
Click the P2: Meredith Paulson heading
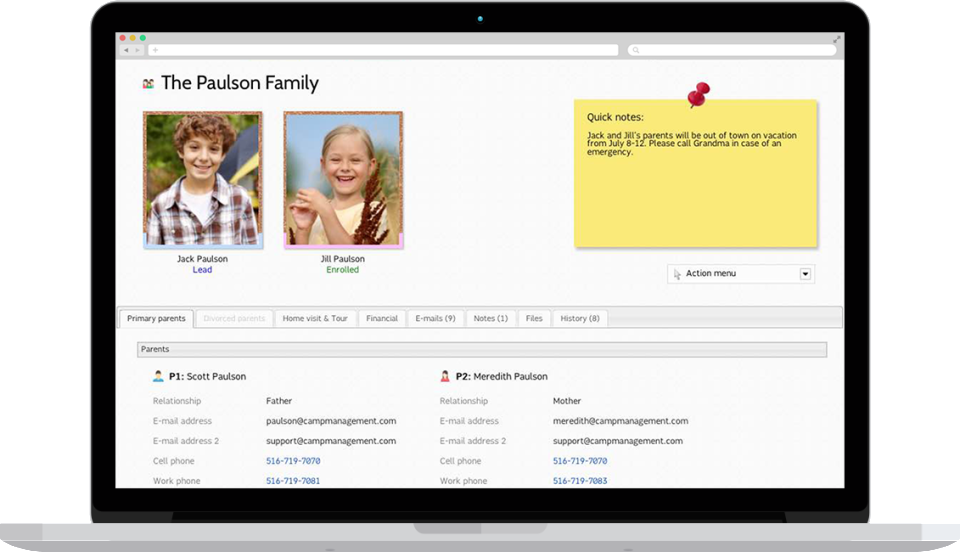501,376
